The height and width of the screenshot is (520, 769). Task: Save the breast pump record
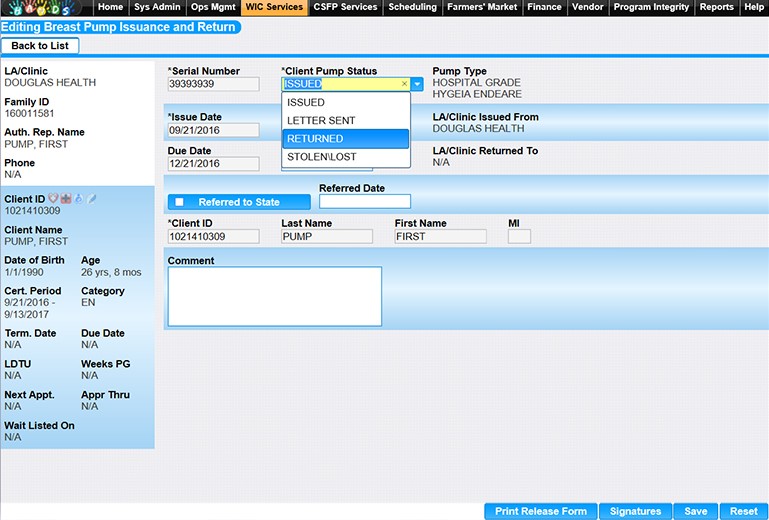click(x=695, y=511)
